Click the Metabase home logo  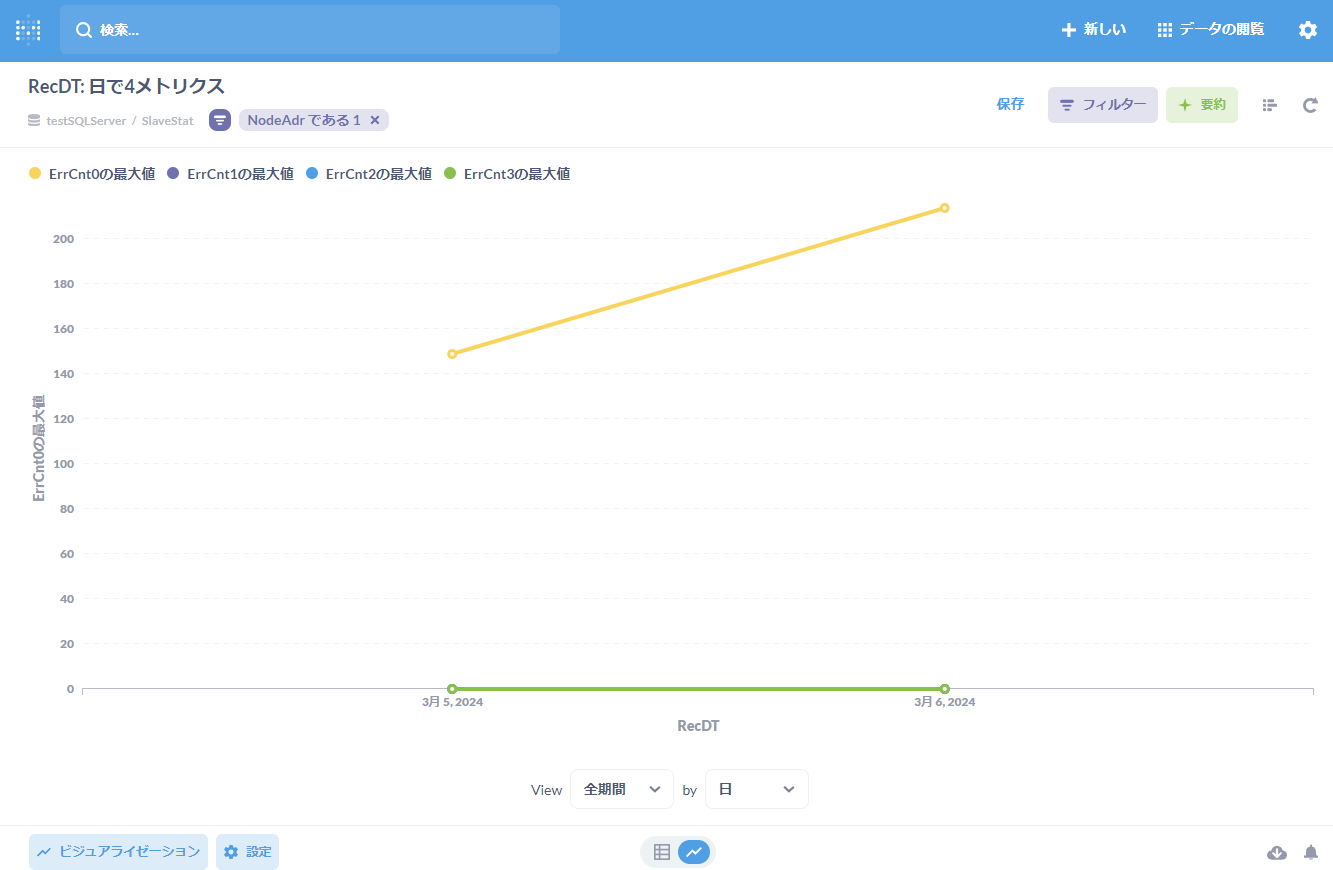tap(28, 30)
